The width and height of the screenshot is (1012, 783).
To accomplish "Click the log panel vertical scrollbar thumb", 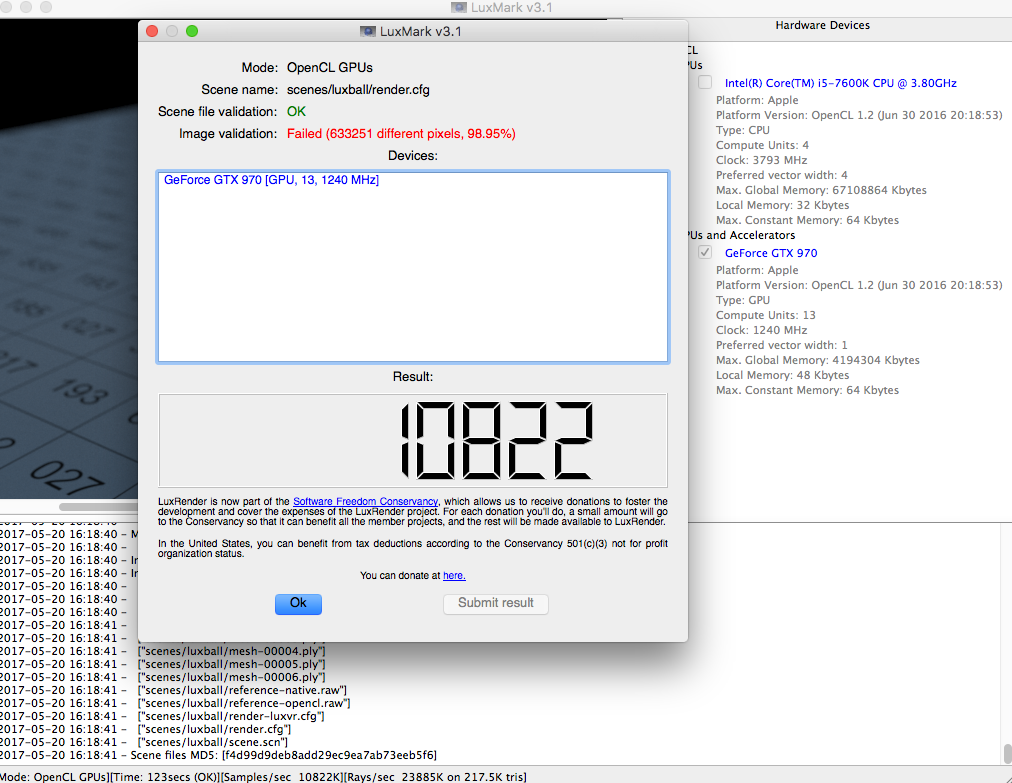I will [1007, 753].
